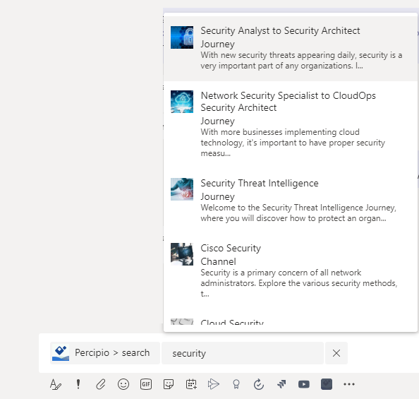The width and height of the screenshot is (419, 399).
Task: Open more messaging extensions via ellipsis
Action: coord(349,384)
